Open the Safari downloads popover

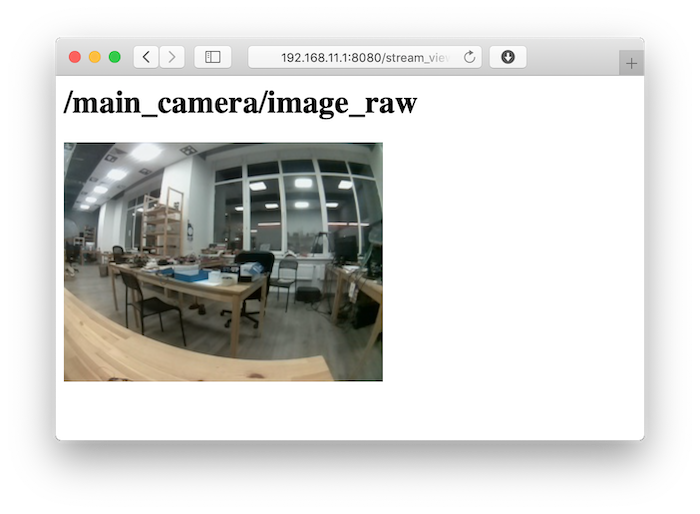508,57
